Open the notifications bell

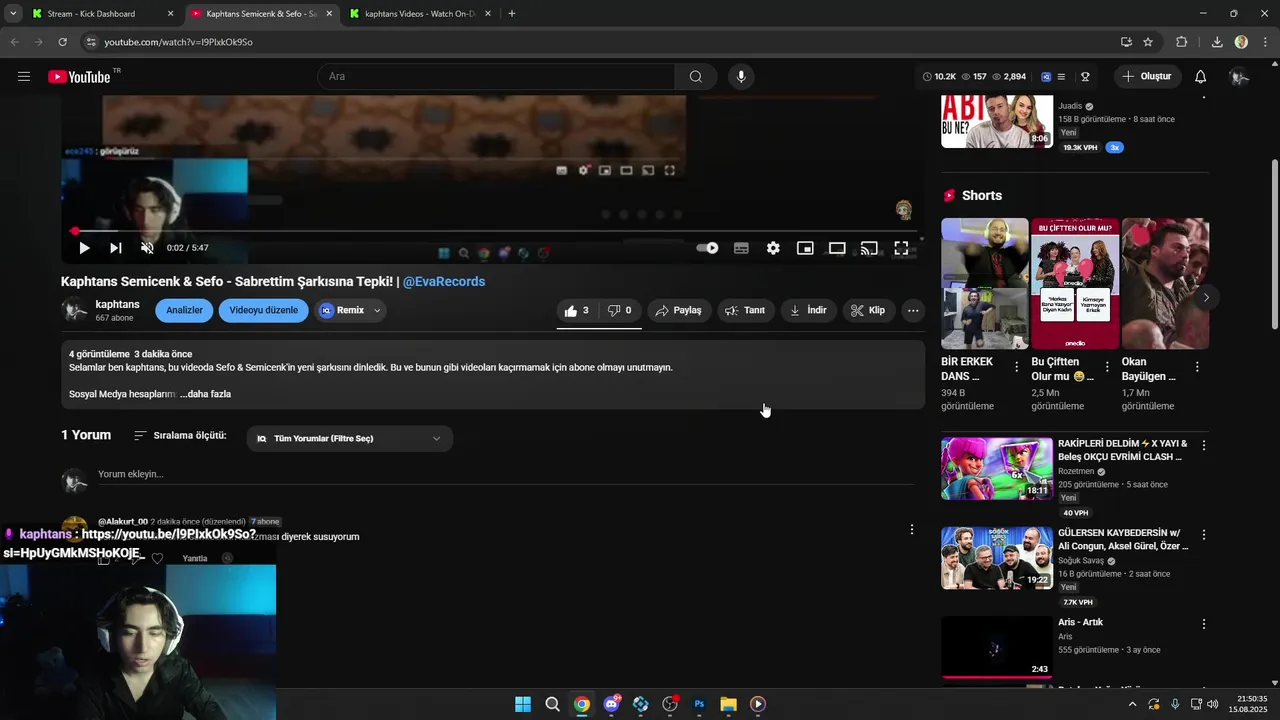[x=1200, y=77]
